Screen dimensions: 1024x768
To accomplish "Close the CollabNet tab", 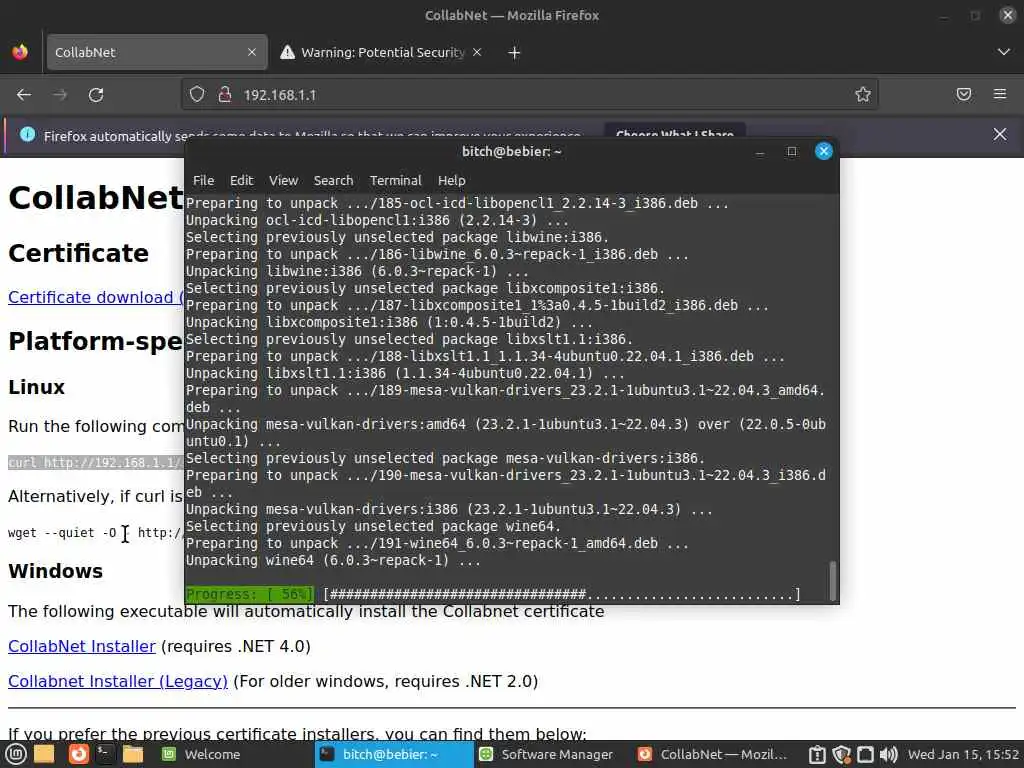I will [x=251, y=52].
